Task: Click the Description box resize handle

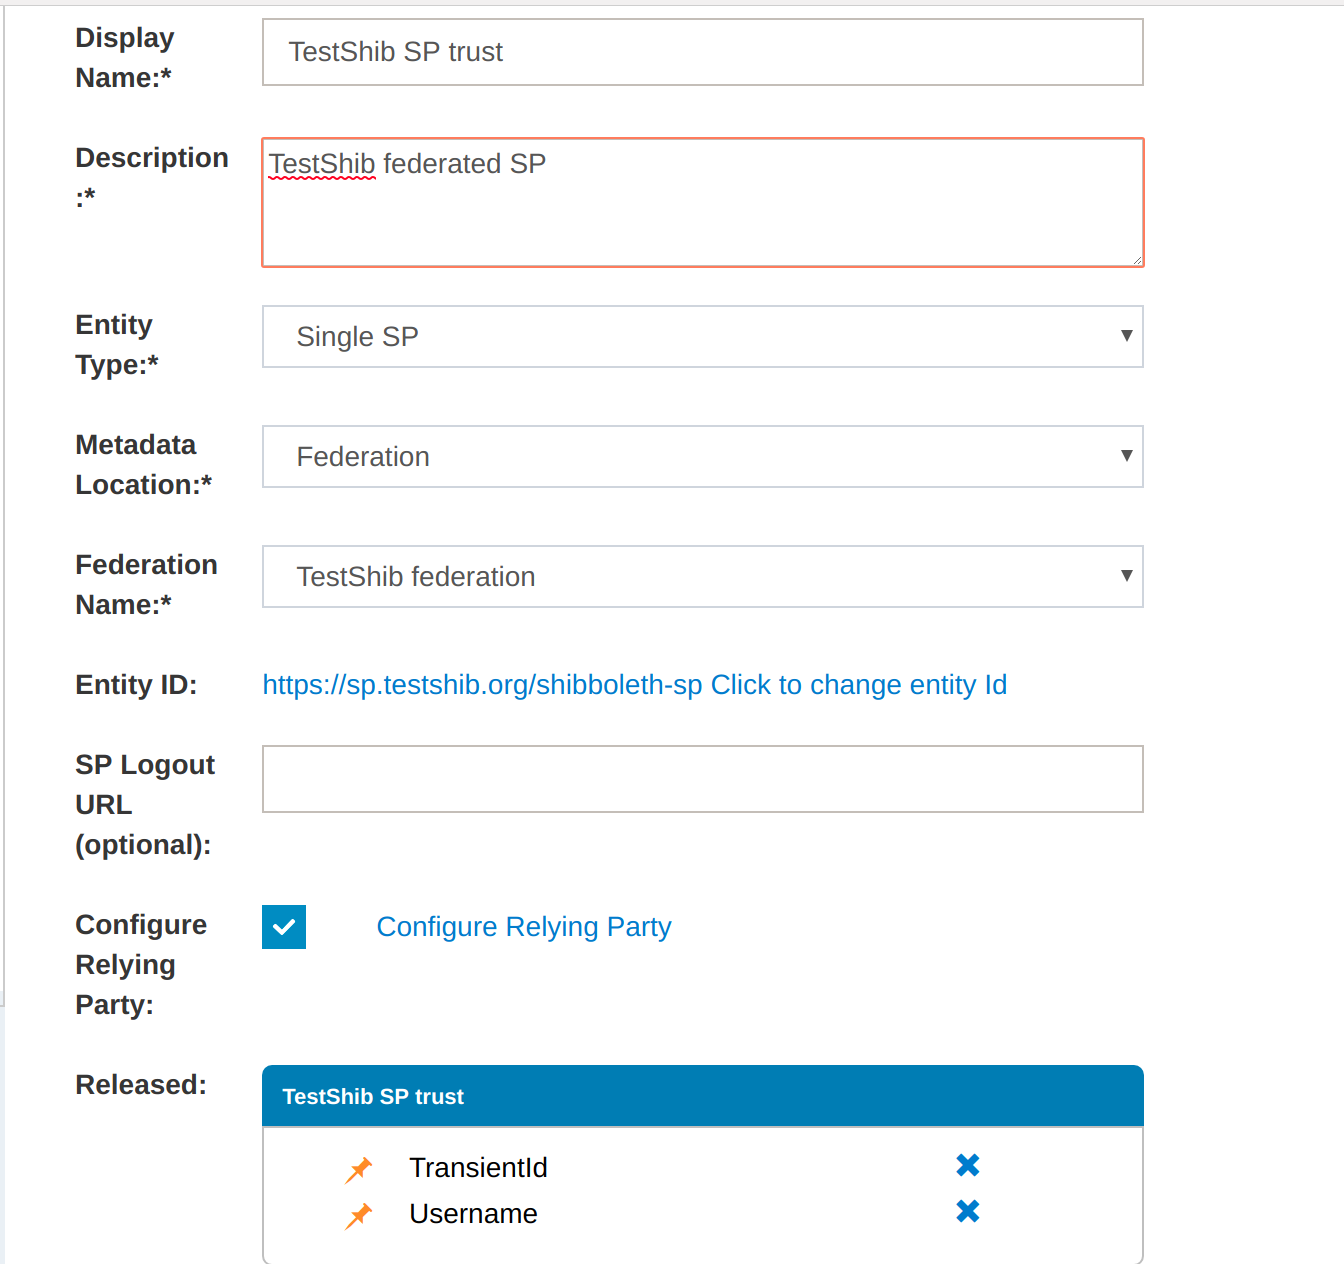Action: pyautogui.click(x=1137, y=260)
